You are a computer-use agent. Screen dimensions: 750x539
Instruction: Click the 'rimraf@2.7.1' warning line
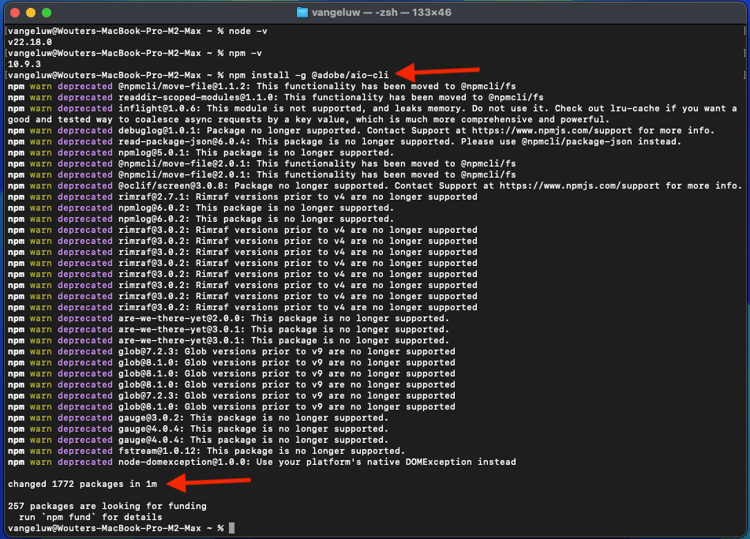click(x=243, y=197)
